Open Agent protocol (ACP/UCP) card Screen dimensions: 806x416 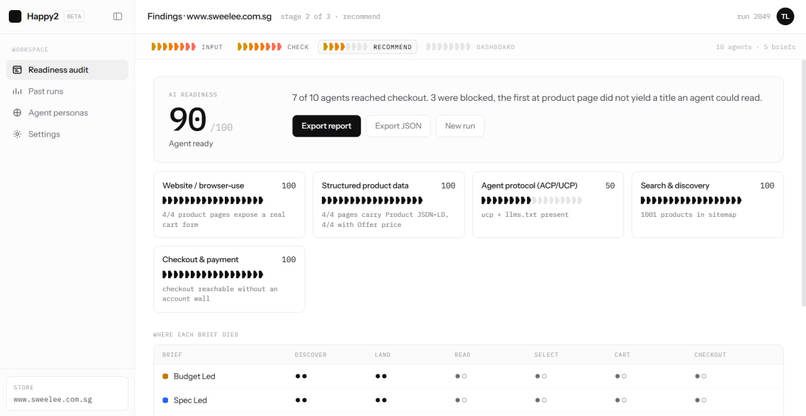point(548,205)
